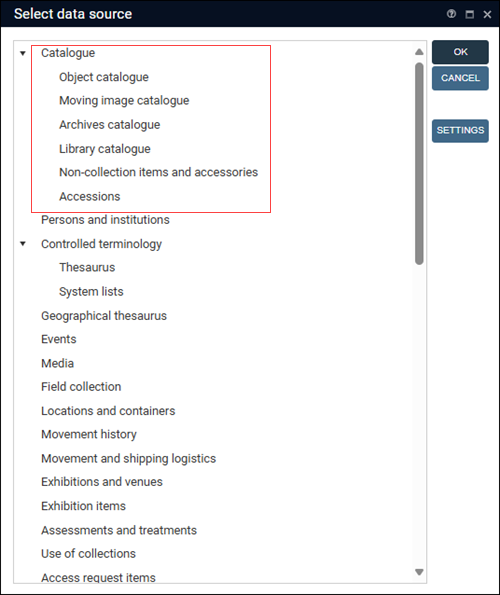Open the SETTINGS button
Image resolution: width=500 pixels, height=595 pixels.
460,131
